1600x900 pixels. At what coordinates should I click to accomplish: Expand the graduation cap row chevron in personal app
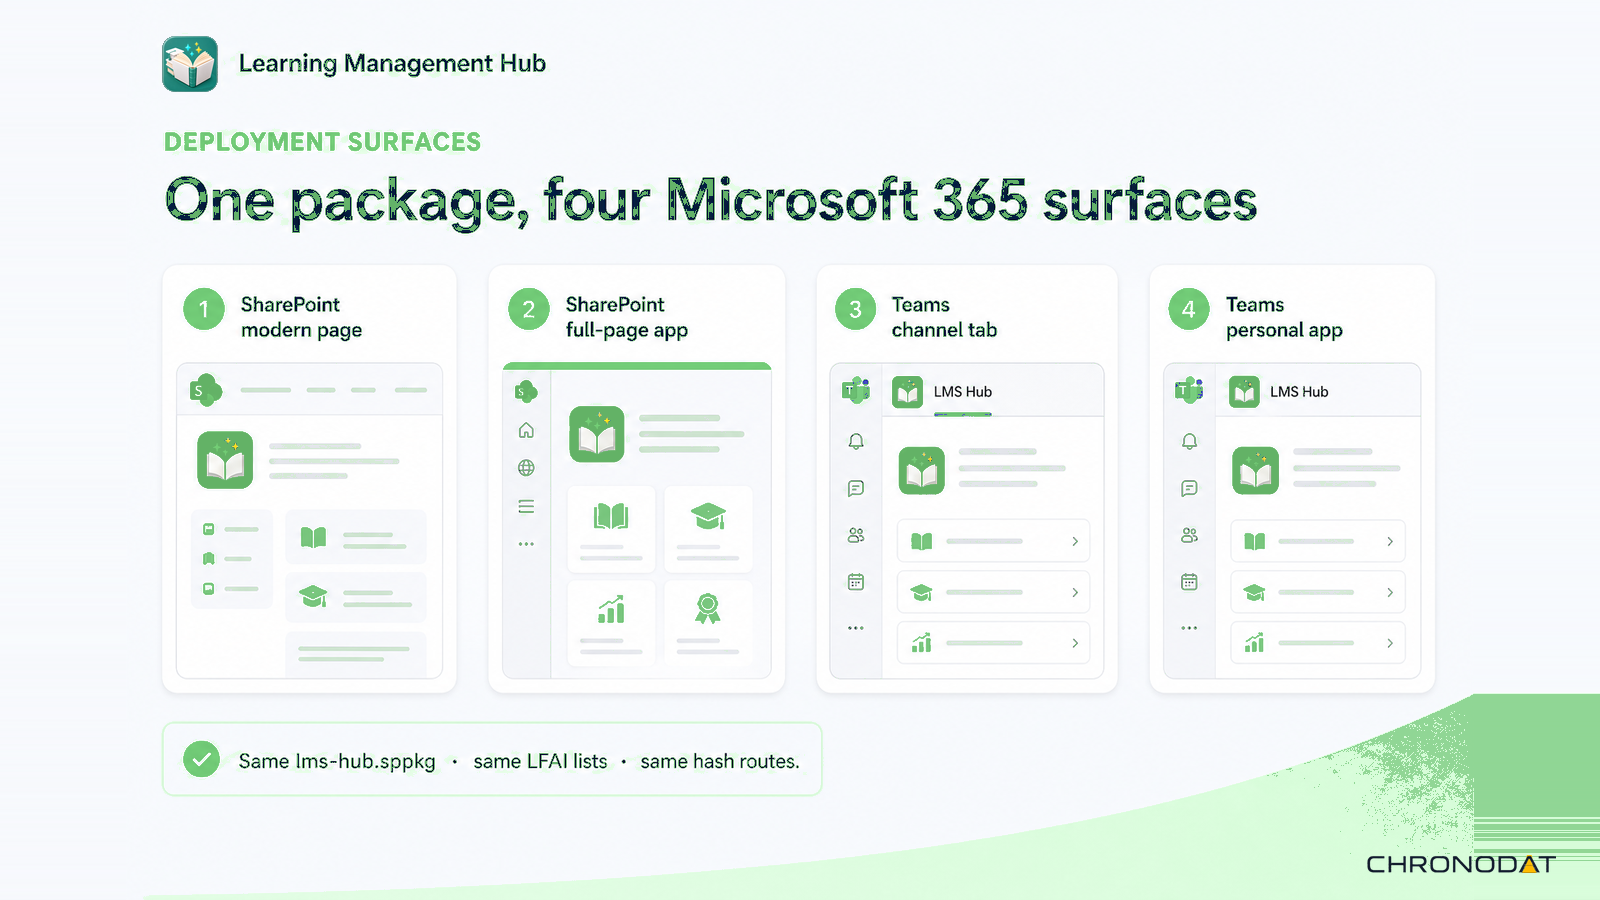pyautogui.click(x=1390, y=592)
